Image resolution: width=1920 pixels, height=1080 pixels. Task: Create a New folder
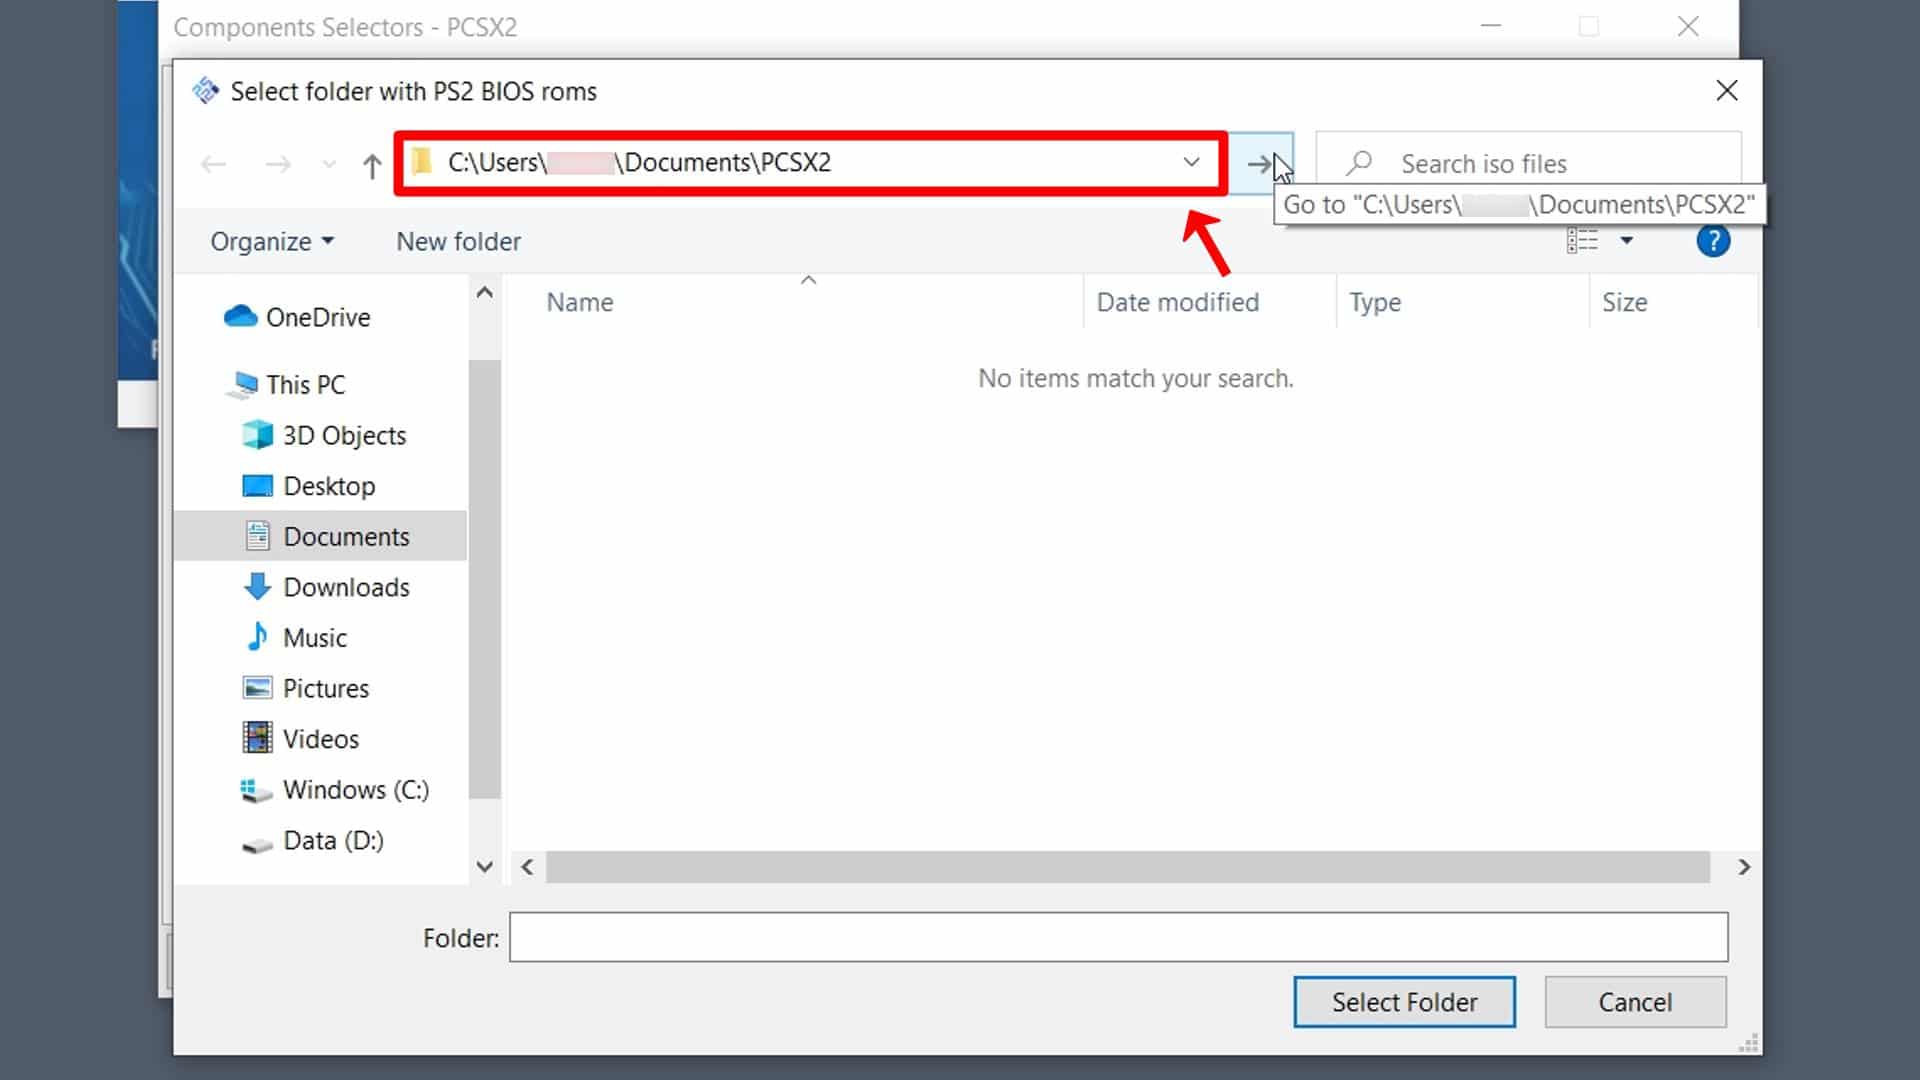pyautogui.click(x=458, y=242)
